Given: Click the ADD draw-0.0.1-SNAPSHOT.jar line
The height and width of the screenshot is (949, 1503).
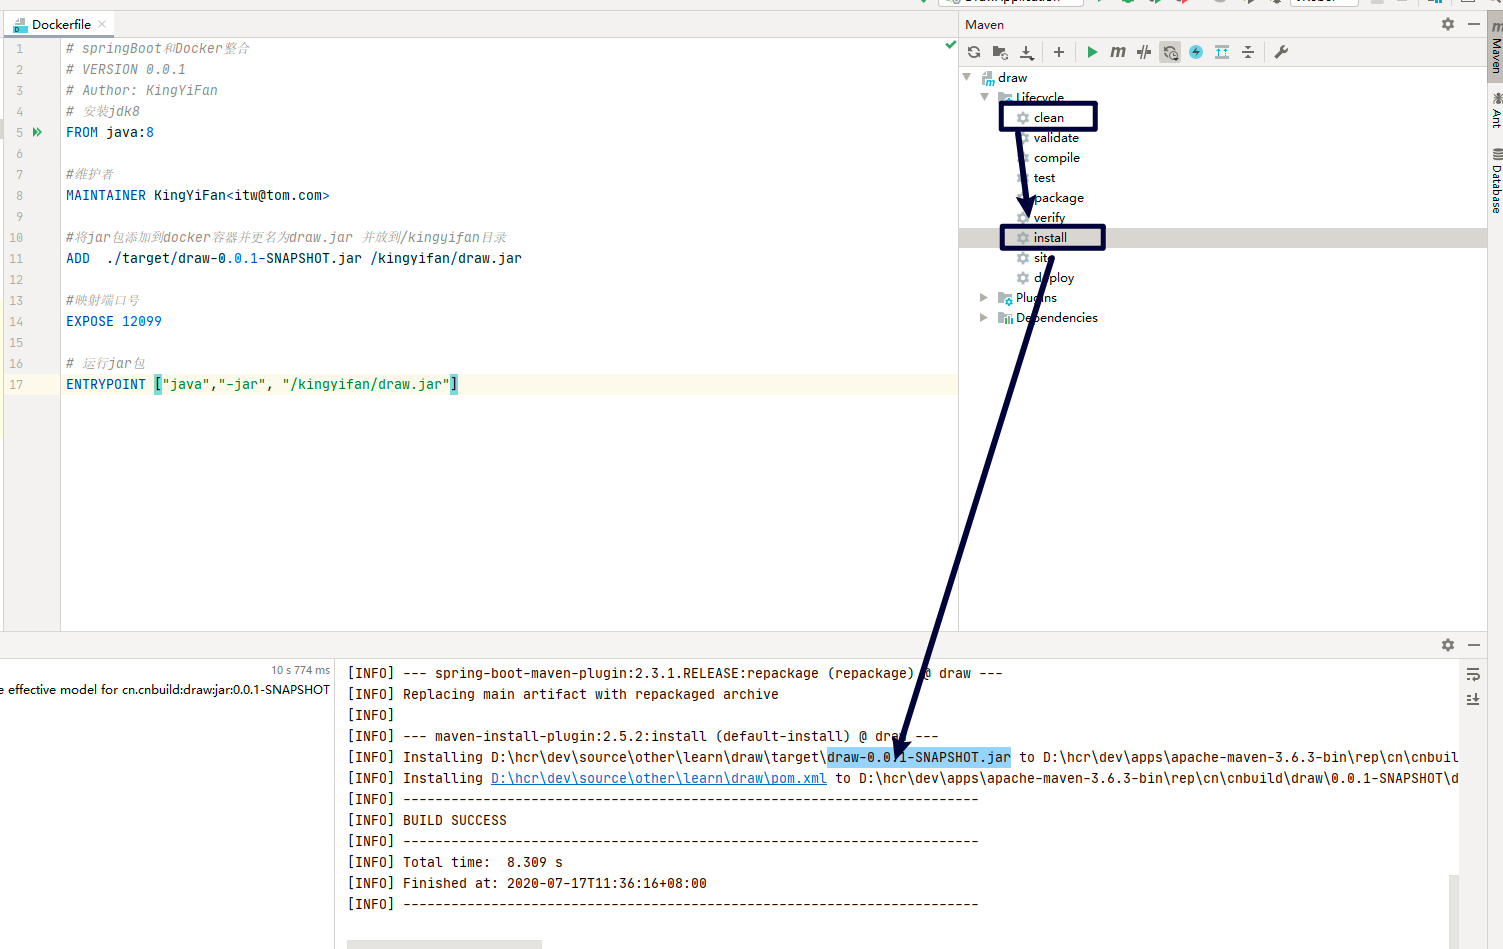Looking at the screenshot, I should [294, 258].
